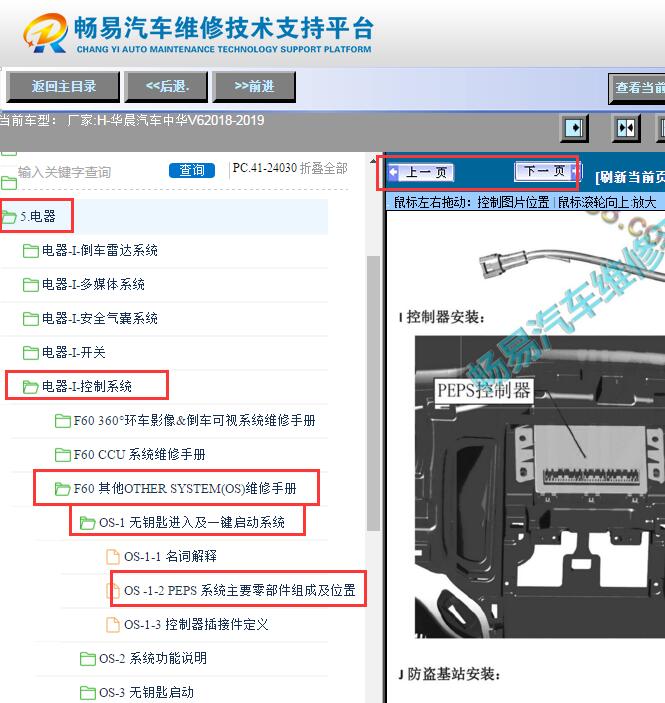Click folder icon of 电器-I-开关
This screenshot has height=703, width=665.
[x=30, y=353]
